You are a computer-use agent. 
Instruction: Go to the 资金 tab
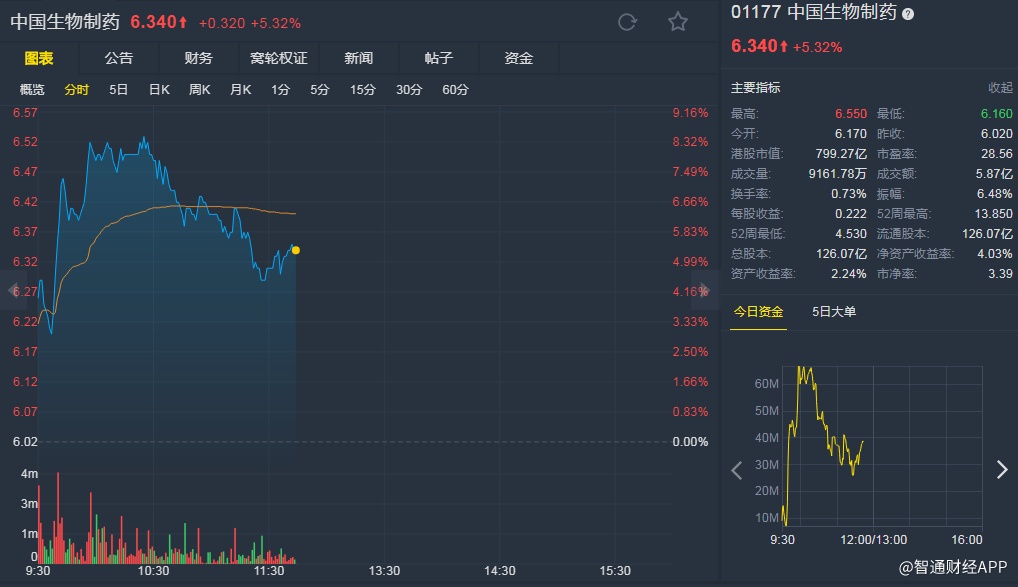pos(519,58)
